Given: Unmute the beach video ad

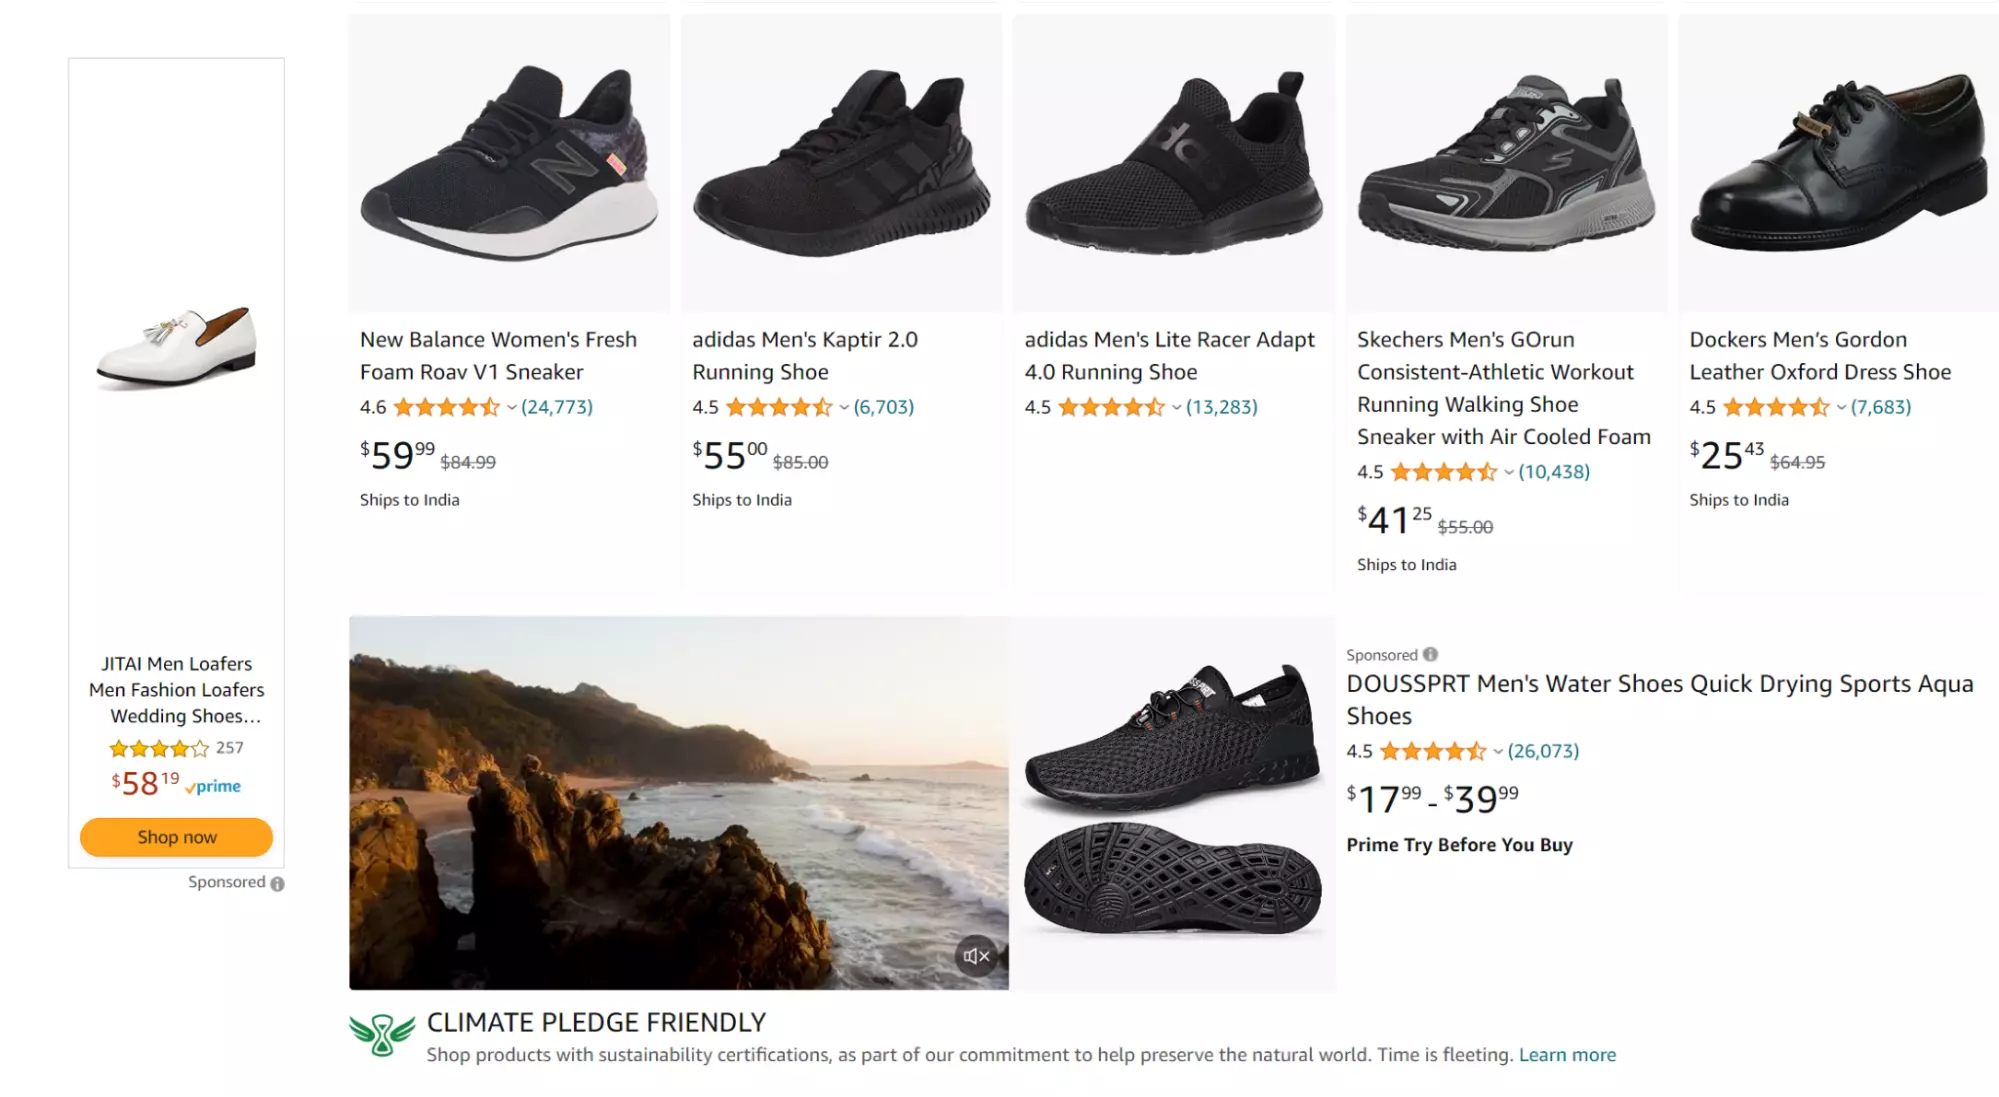Looking at the screenshot, I should tap(976, 956).
